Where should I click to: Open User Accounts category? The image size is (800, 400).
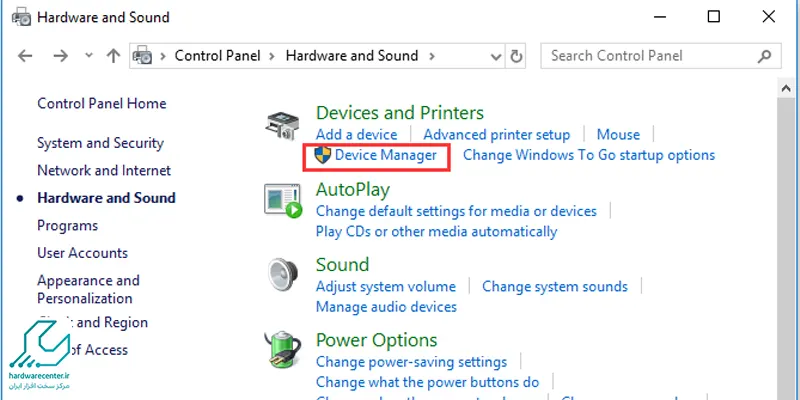click(82, 253)
